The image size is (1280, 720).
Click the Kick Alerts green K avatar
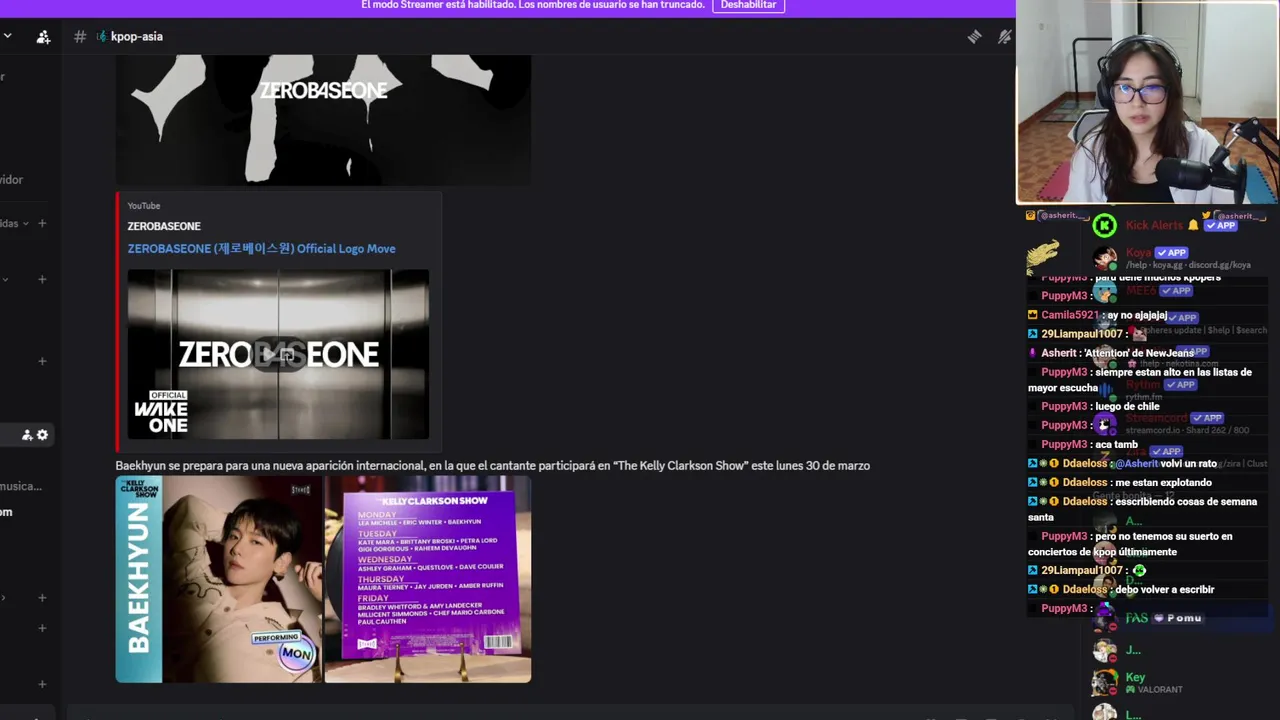tap(1104, 225)
